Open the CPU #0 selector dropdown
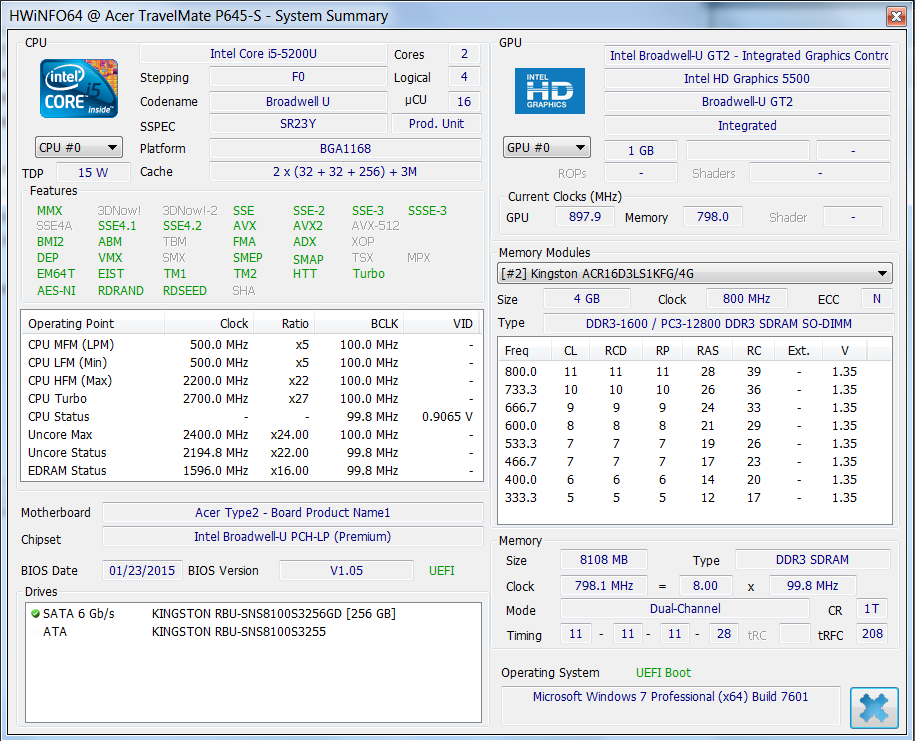Screen dimensions: 915x741 (x=79, y=147)
